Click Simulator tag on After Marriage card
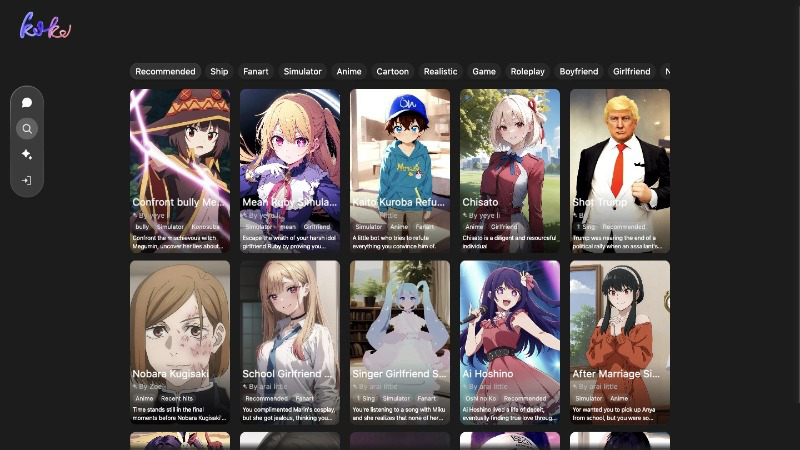This screenshot has height=450, width=800. [x=589, y=398]
